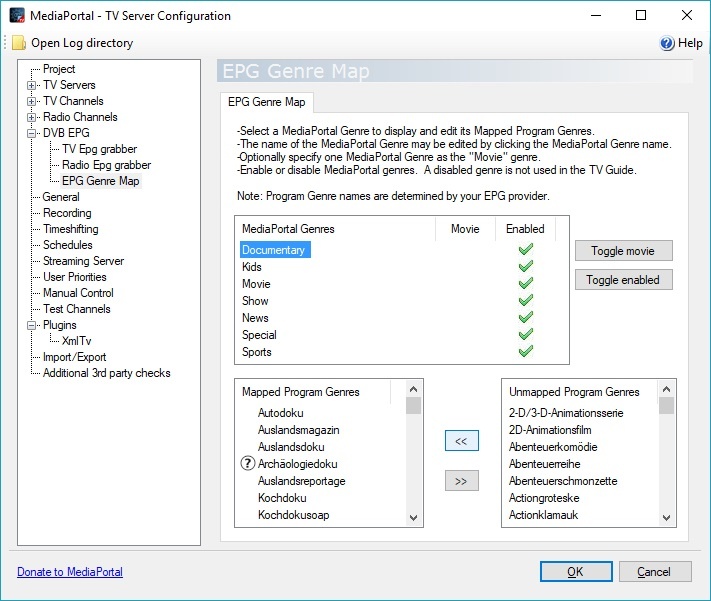Select Actionklamauk in unmapped genres
Image resolution: width=711 pixels, height=601 pixels.
pyautogui.click(x=543, y=515)
